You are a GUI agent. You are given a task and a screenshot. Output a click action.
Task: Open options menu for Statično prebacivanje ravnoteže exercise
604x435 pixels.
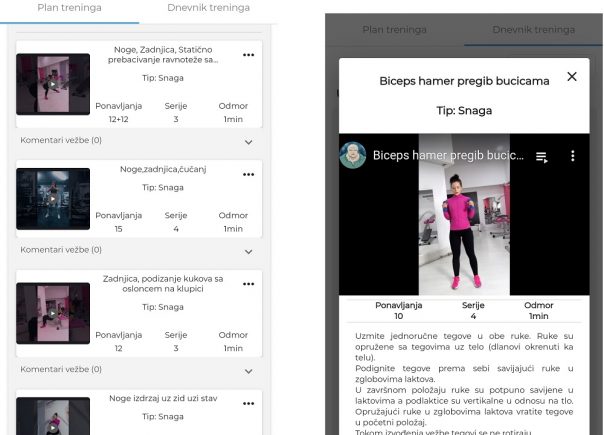click(x=248, y=54)
